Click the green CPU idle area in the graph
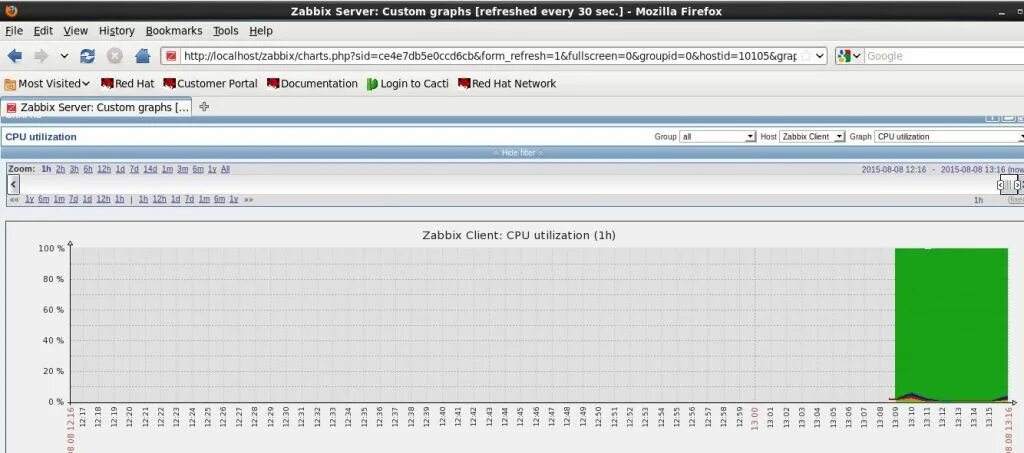The image size is (1024, 453). click(951, 320)
